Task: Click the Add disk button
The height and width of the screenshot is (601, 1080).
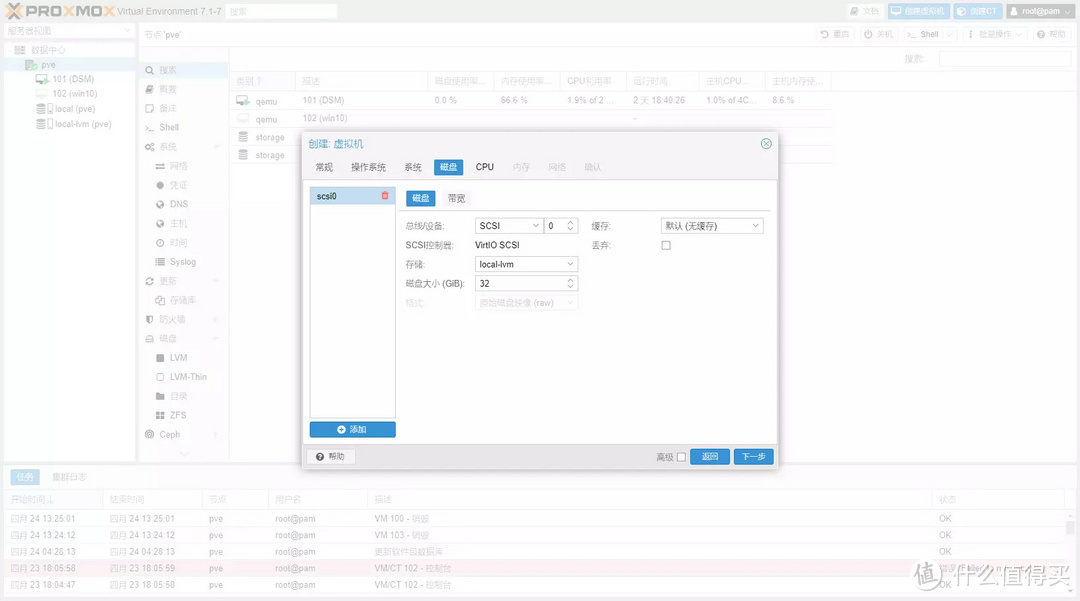Action: point(353,430)
